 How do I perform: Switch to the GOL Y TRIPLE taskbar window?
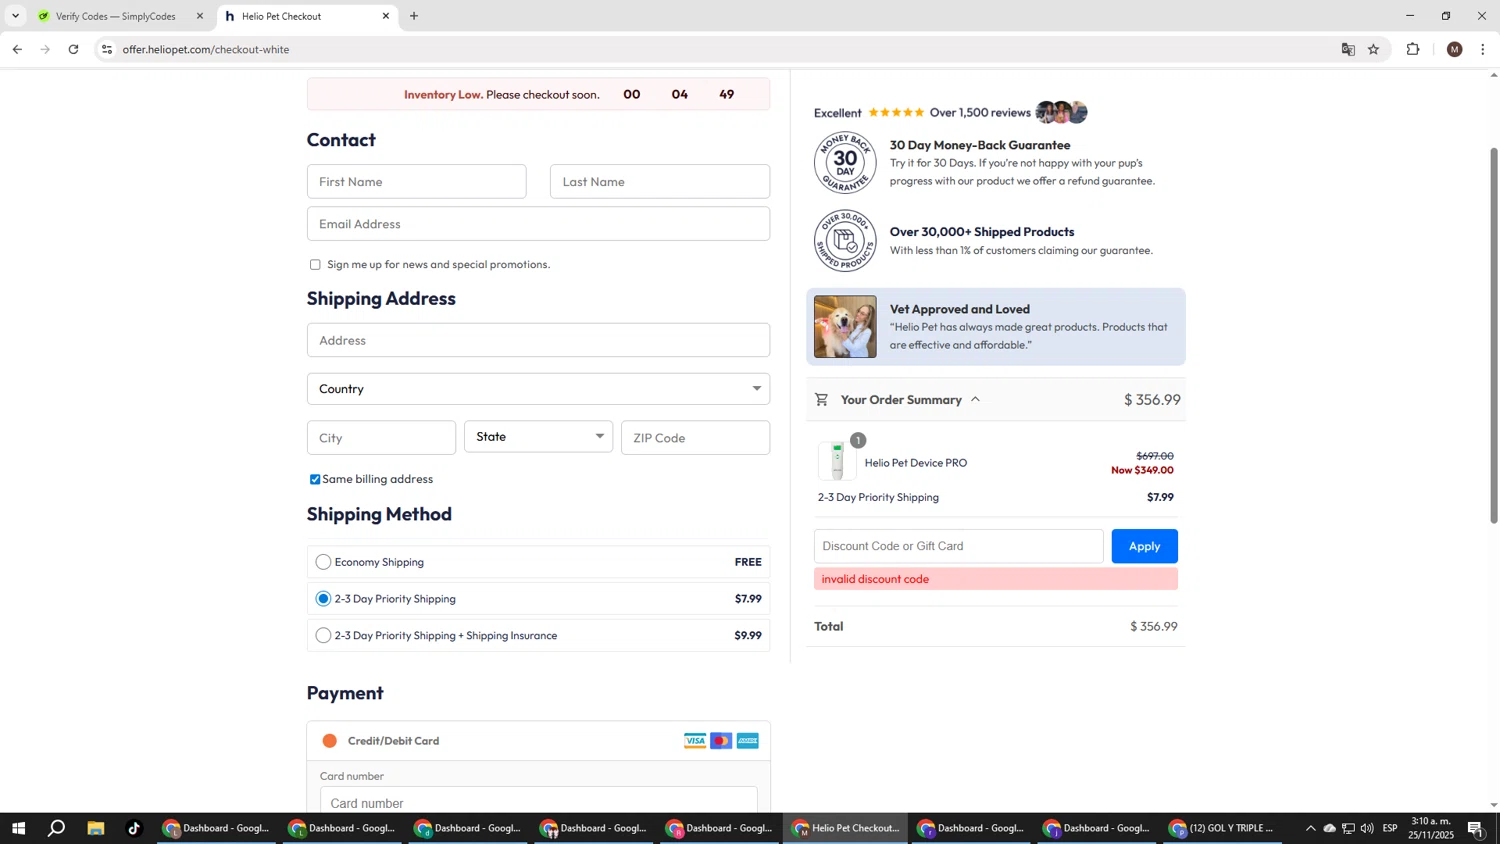[x=1223, y=829]
